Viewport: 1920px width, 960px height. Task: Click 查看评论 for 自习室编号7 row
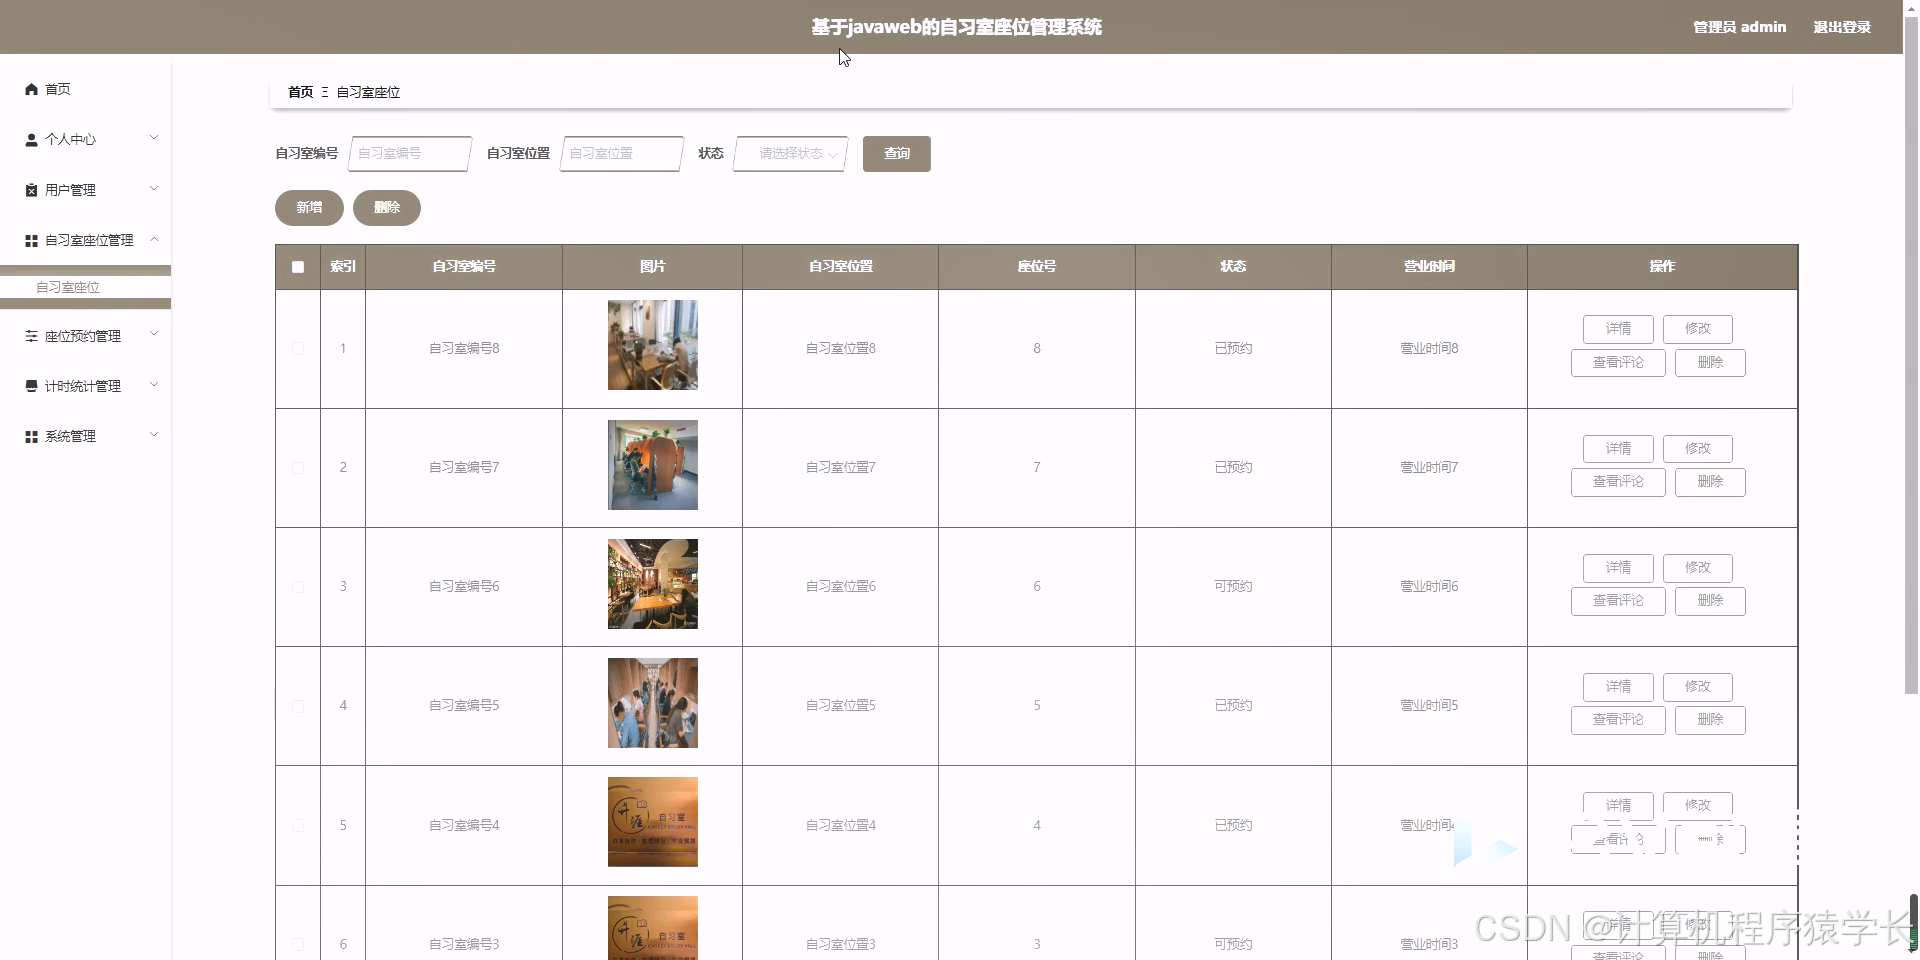tap(1618, 482)
